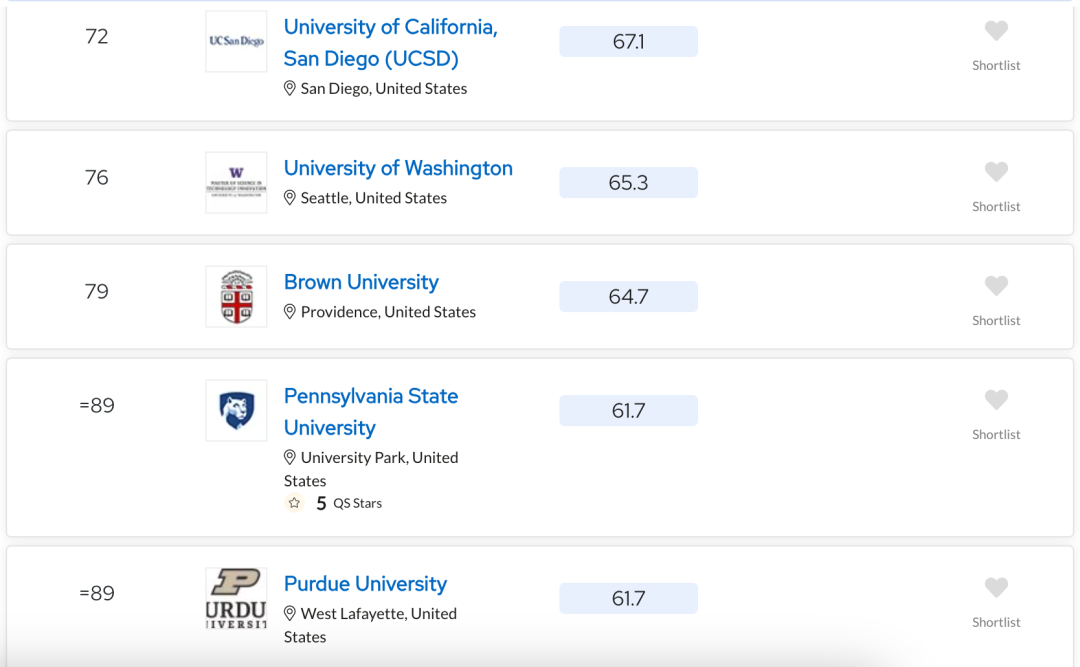The image size is (1080, 667).
Task: Open the University of Washington link
Action: click(x=398, y=168)
